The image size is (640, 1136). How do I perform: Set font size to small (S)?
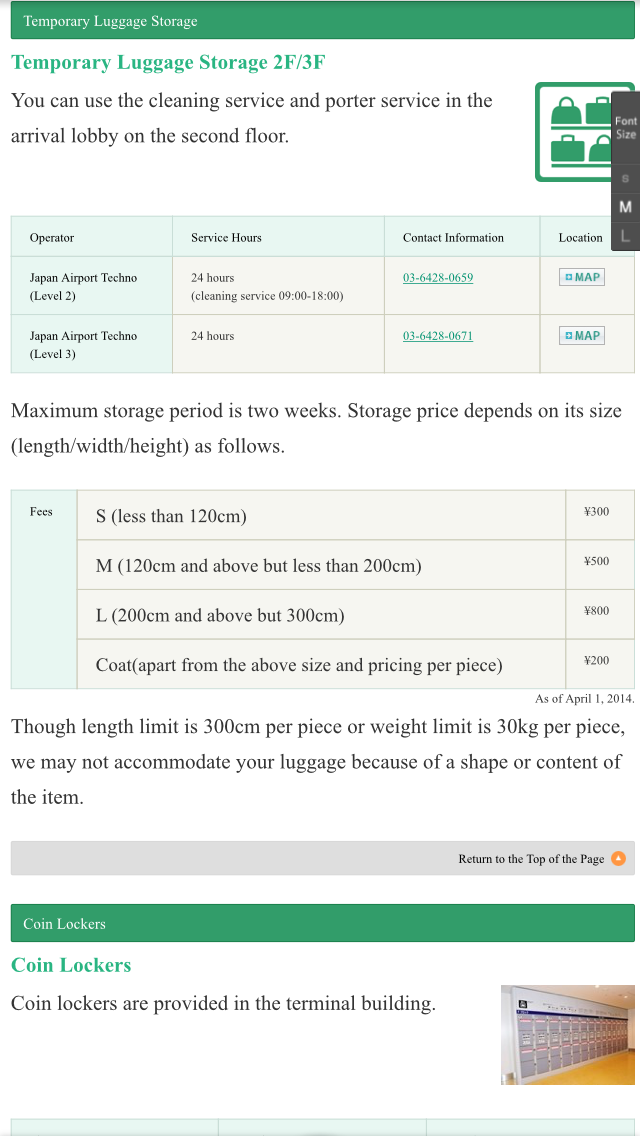tap(625, 179)
